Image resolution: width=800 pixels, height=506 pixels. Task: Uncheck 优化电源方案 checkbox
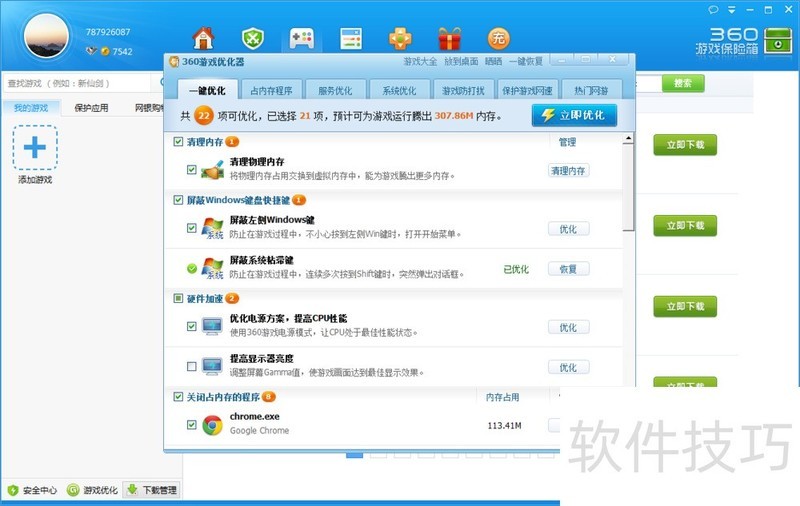click(x=192, y=326)
